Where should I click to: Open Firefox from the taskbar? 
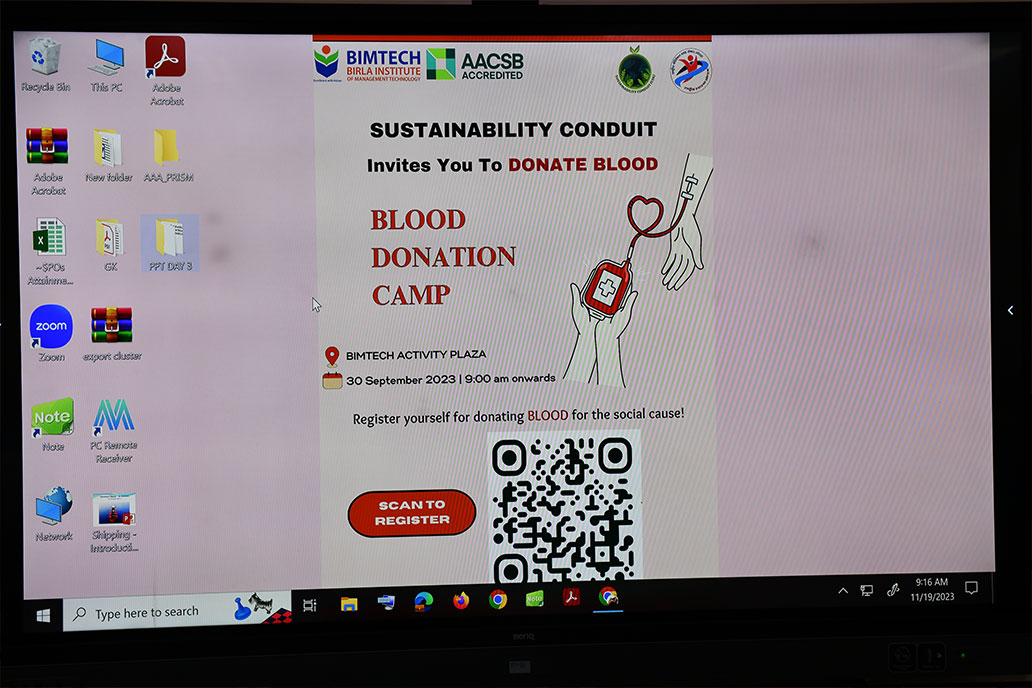point(461,600)
